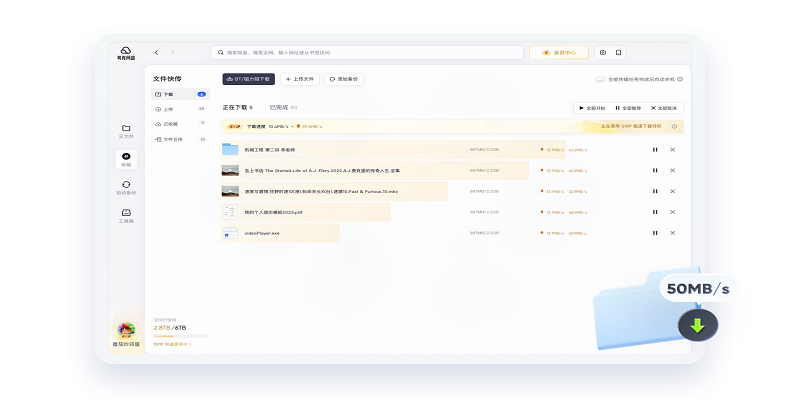Select the 传输 transfer sidebar icon

pyautogui.click(x=126, y=158)
